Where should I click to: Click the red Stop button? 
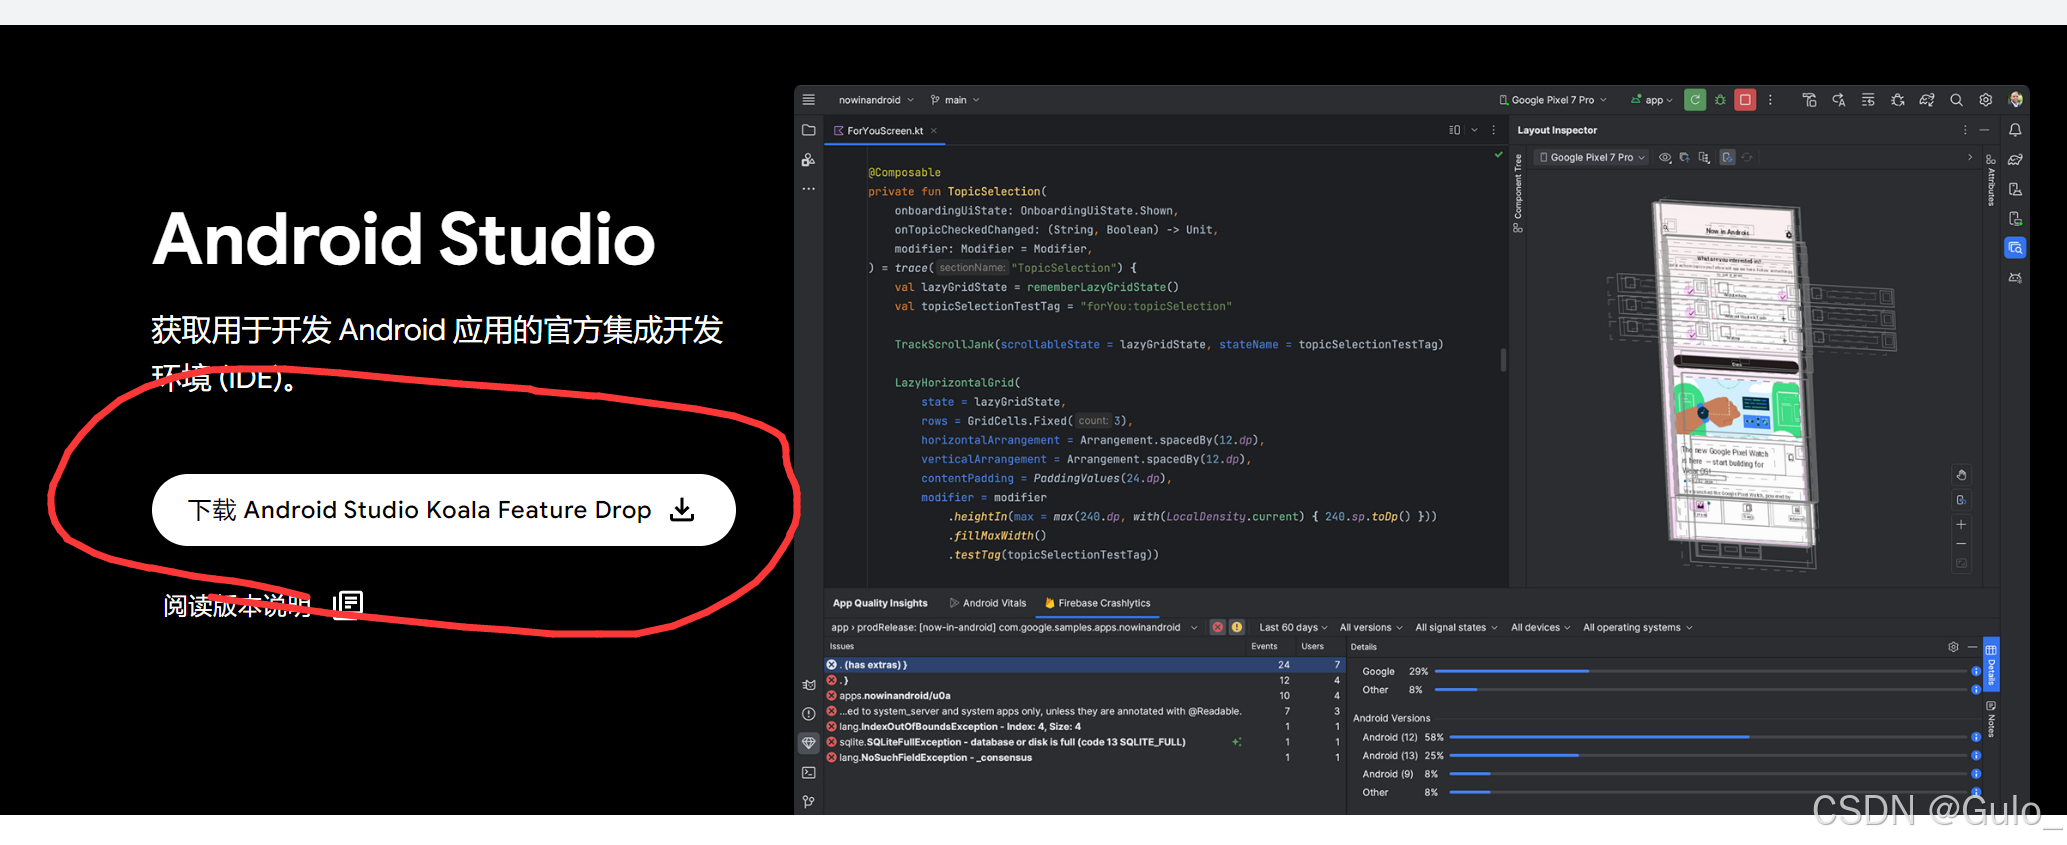click(1745, 100)
